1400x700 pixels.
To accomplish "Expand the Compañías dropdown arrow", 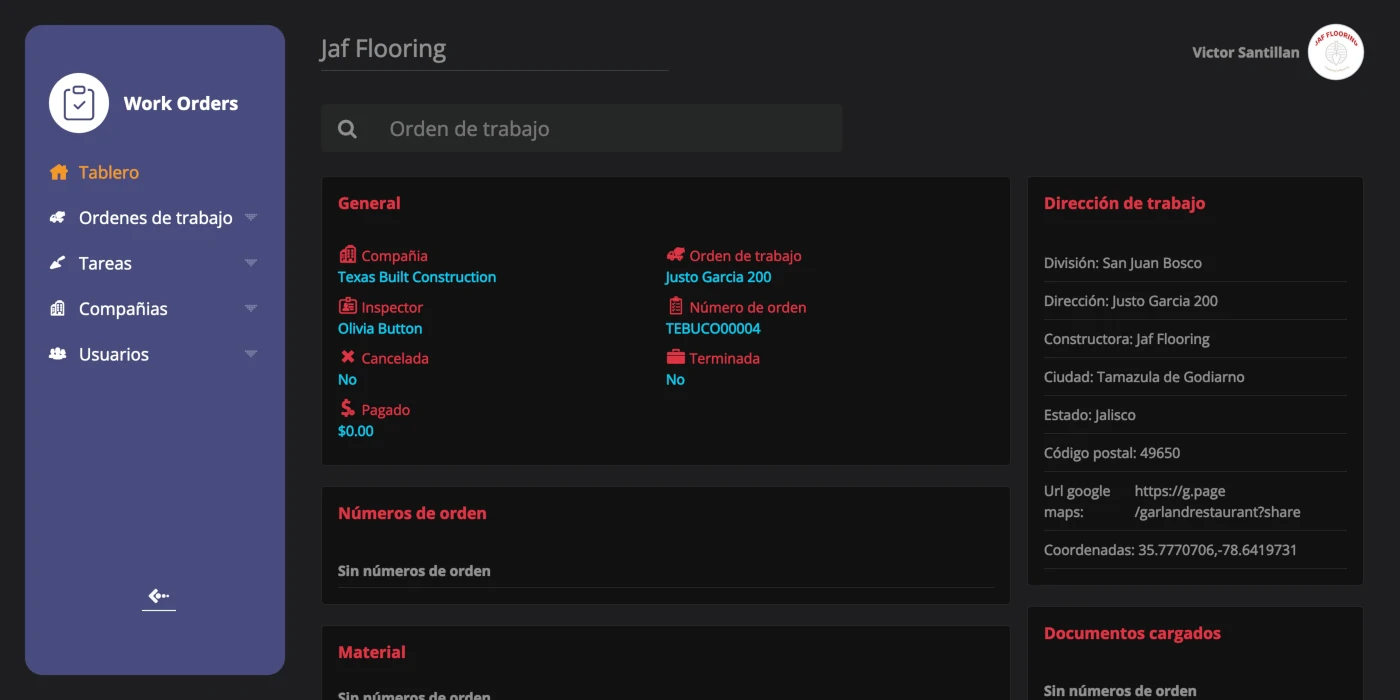I will 251,309.
